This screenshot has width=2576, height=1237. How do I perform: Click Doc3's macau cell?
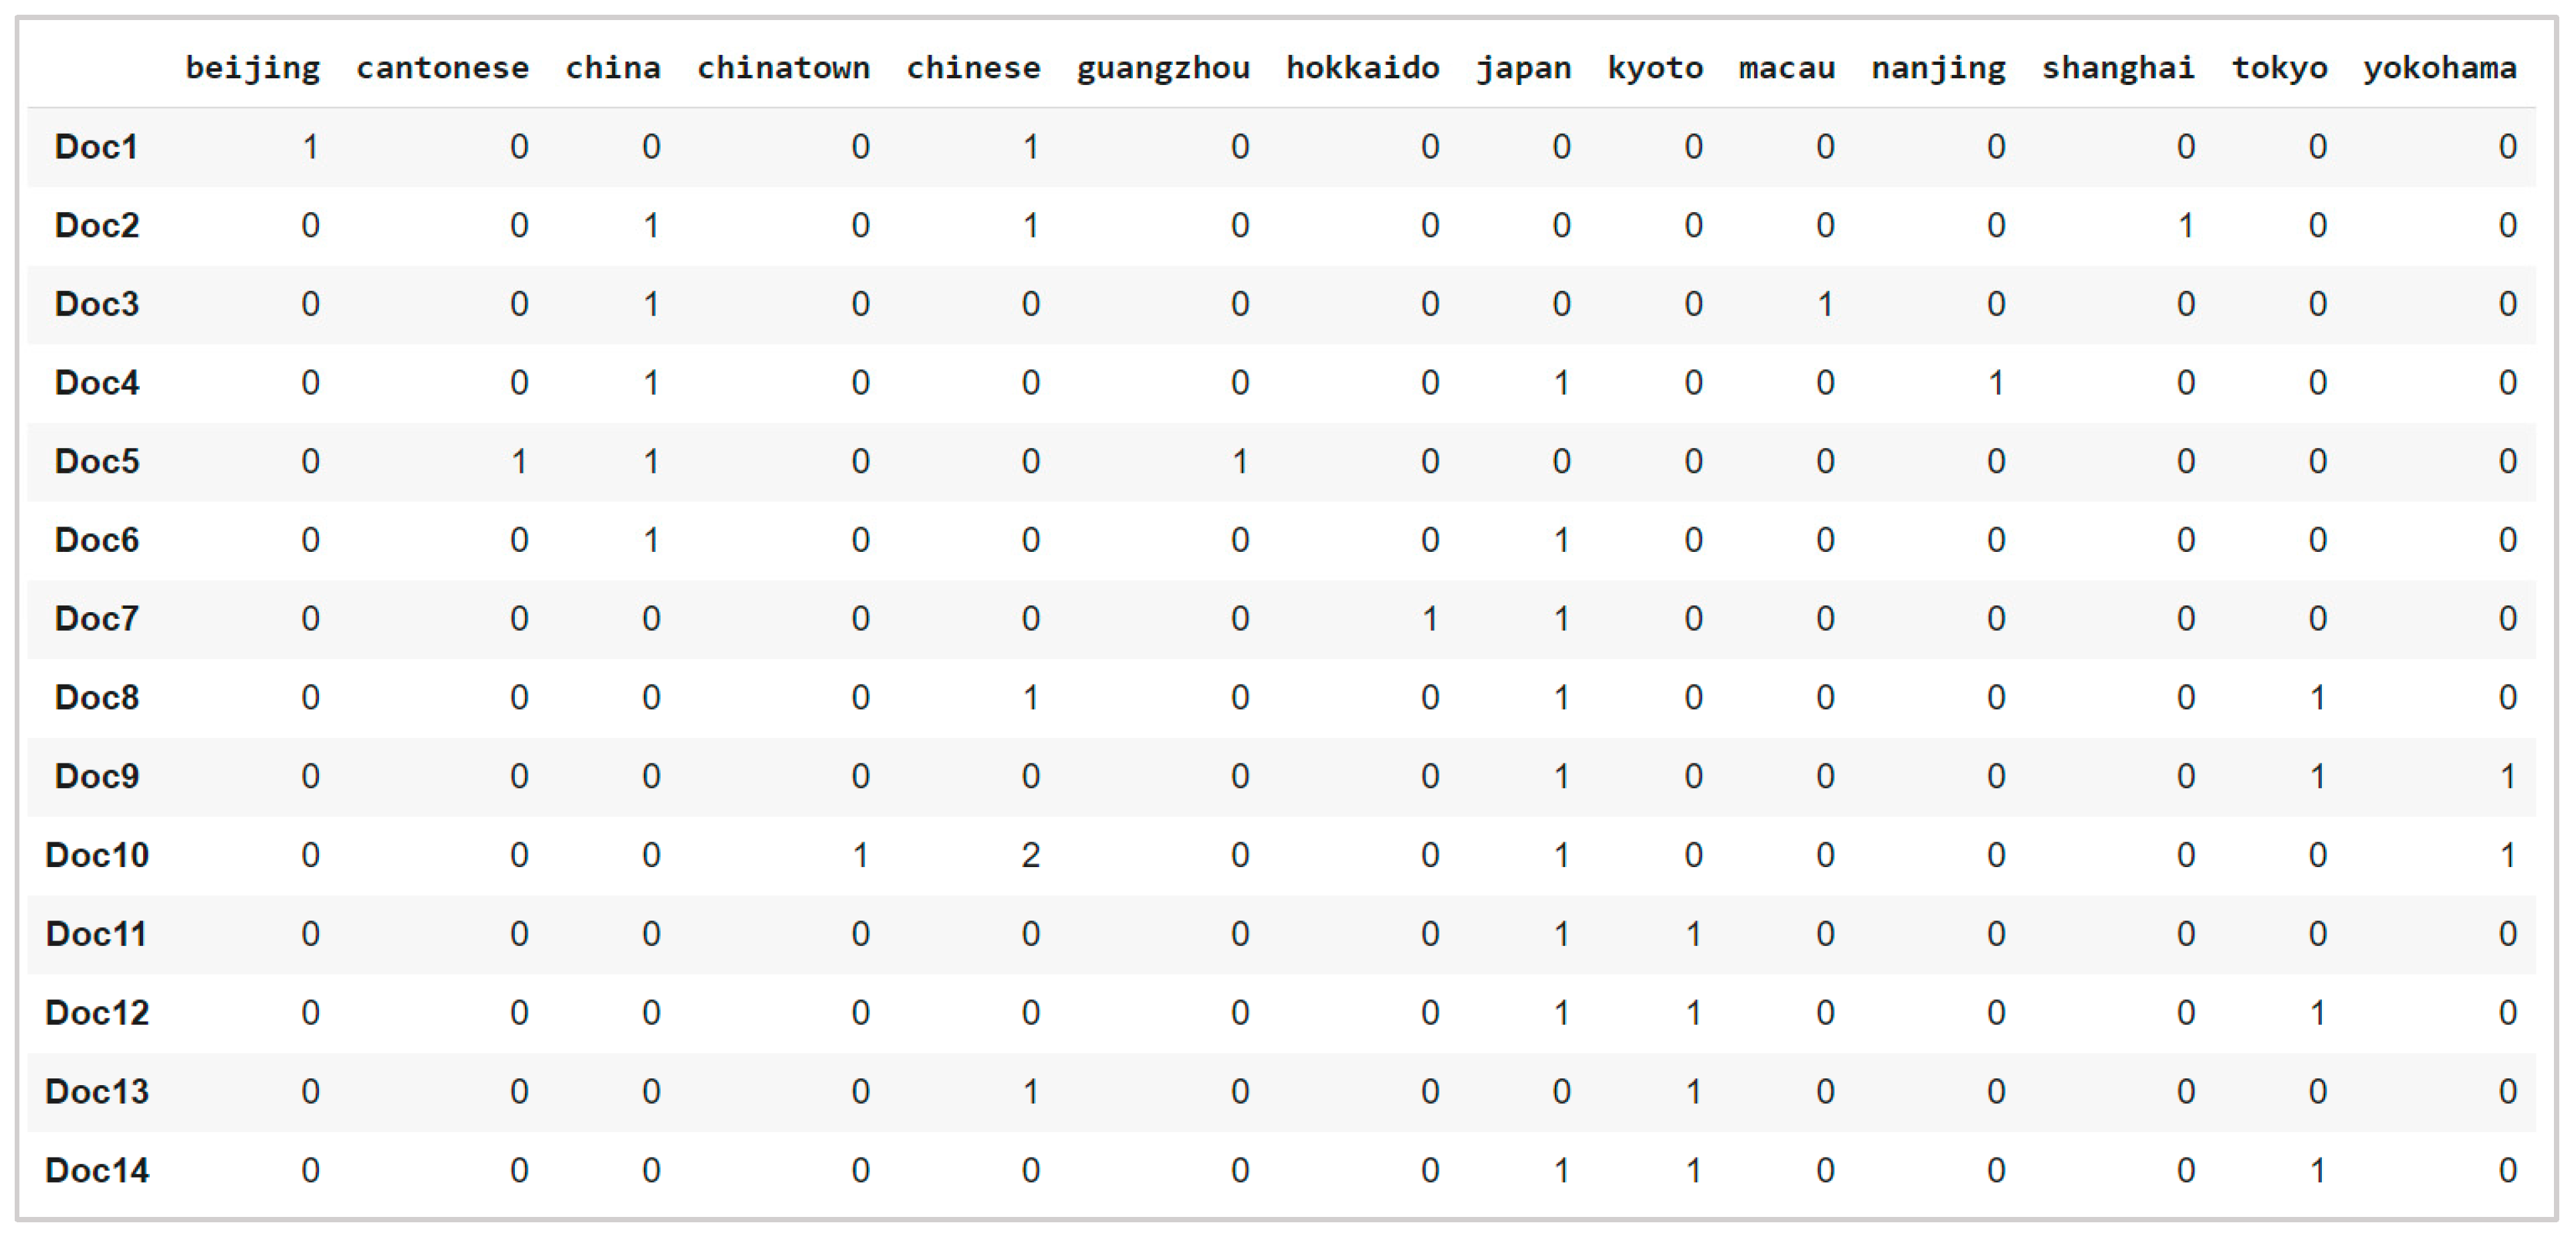pyautogui.click(x=1824, y=304)
